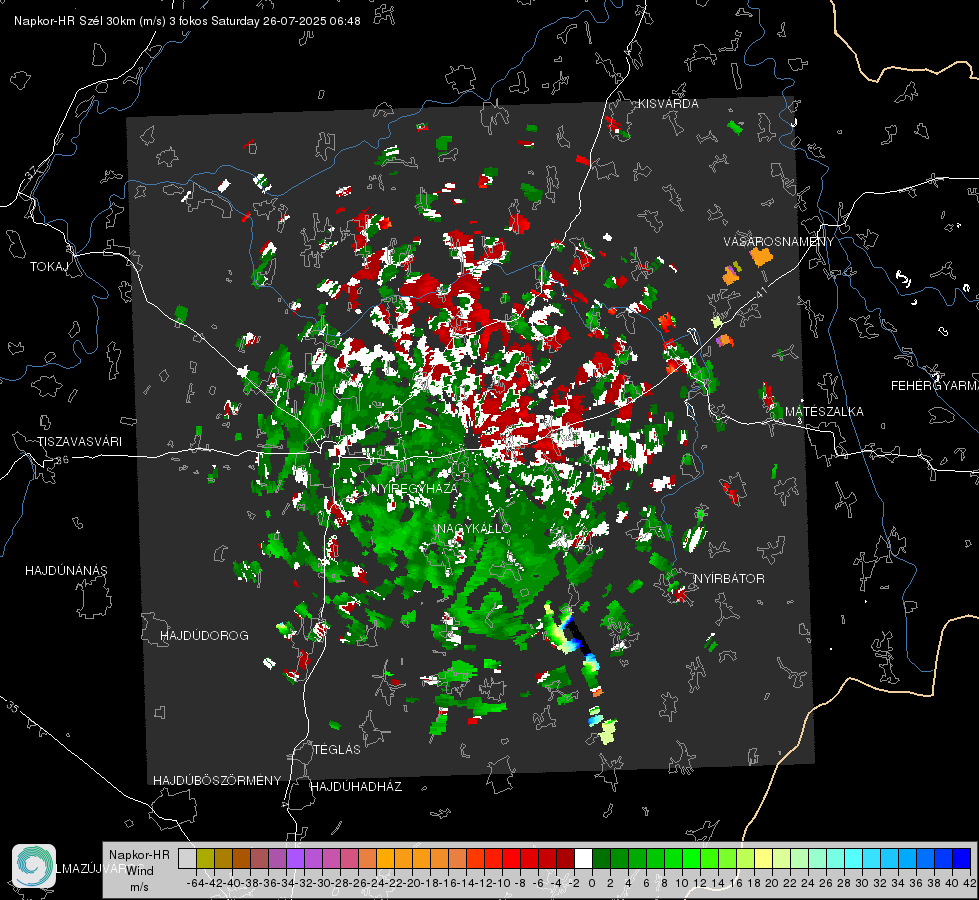Screen dimensions: 979x900
Task: Select the white swatch in wind legend
Action: (583, 858)
